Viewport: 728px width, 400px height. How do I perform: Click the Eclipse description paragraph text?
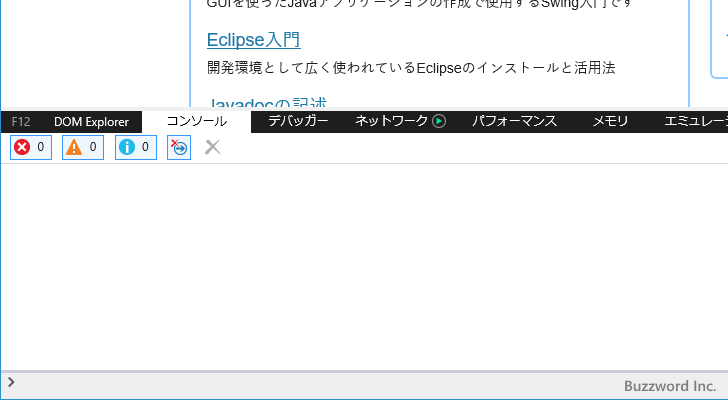pyautogui.click(x=411, y=68)
